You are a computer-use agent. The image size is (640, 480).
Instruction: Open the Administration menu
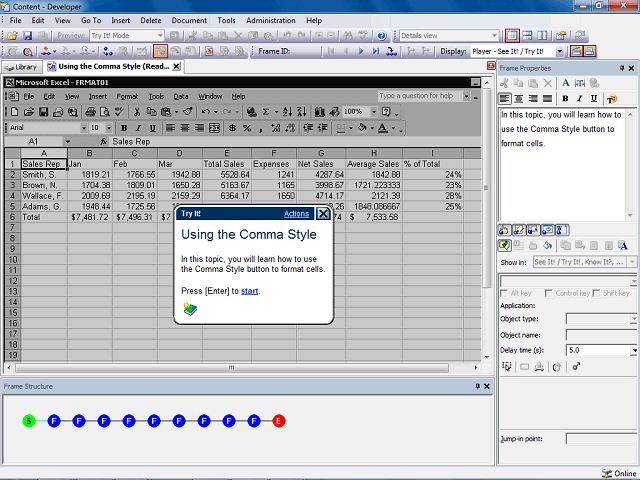271,20
